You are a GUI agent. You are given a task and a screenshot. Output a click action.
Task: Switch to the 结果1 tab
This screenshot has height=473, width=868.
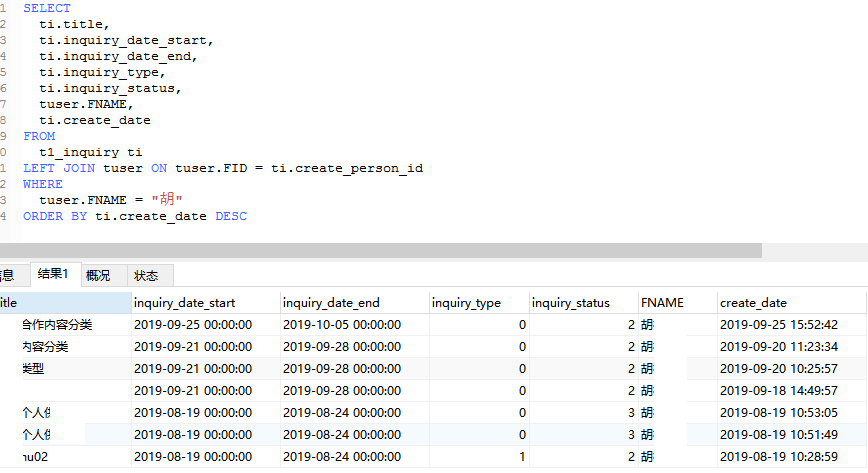click(x=55, y=274)
